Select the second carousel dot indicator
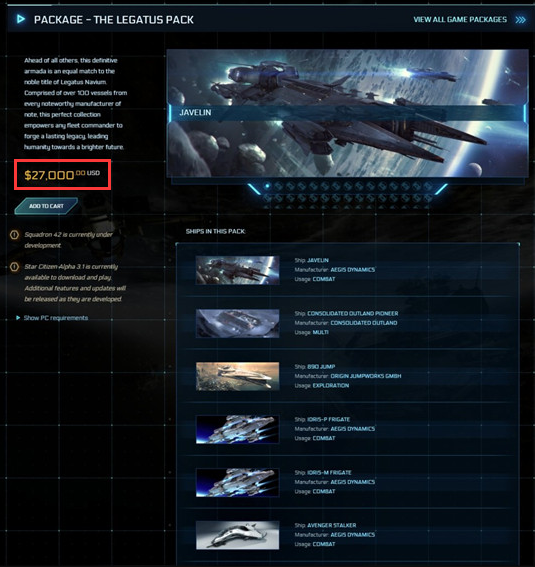The width and height of the screenshot is (535, 567). click(x=278, y=186)
